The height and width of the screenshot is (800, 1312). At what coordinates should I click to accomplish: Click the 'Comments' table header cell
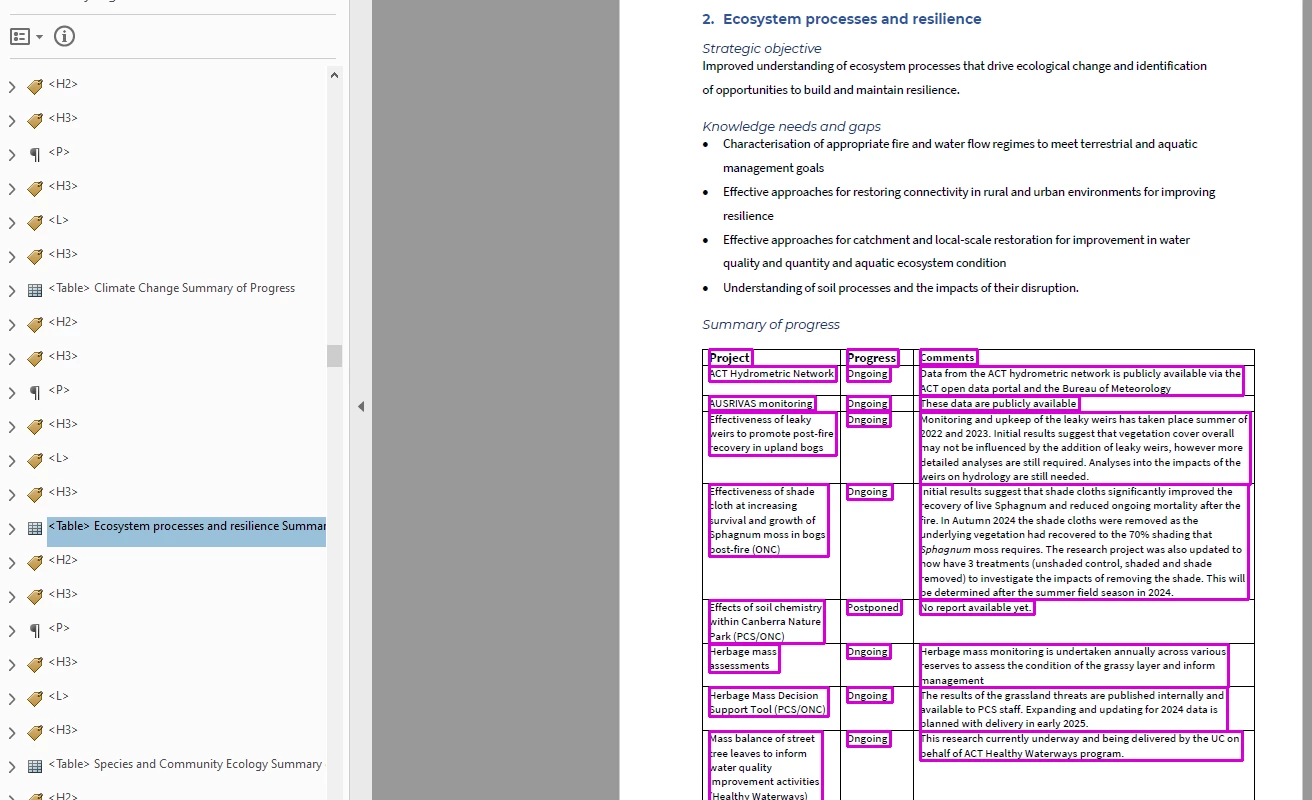click(x=947, y=357)
